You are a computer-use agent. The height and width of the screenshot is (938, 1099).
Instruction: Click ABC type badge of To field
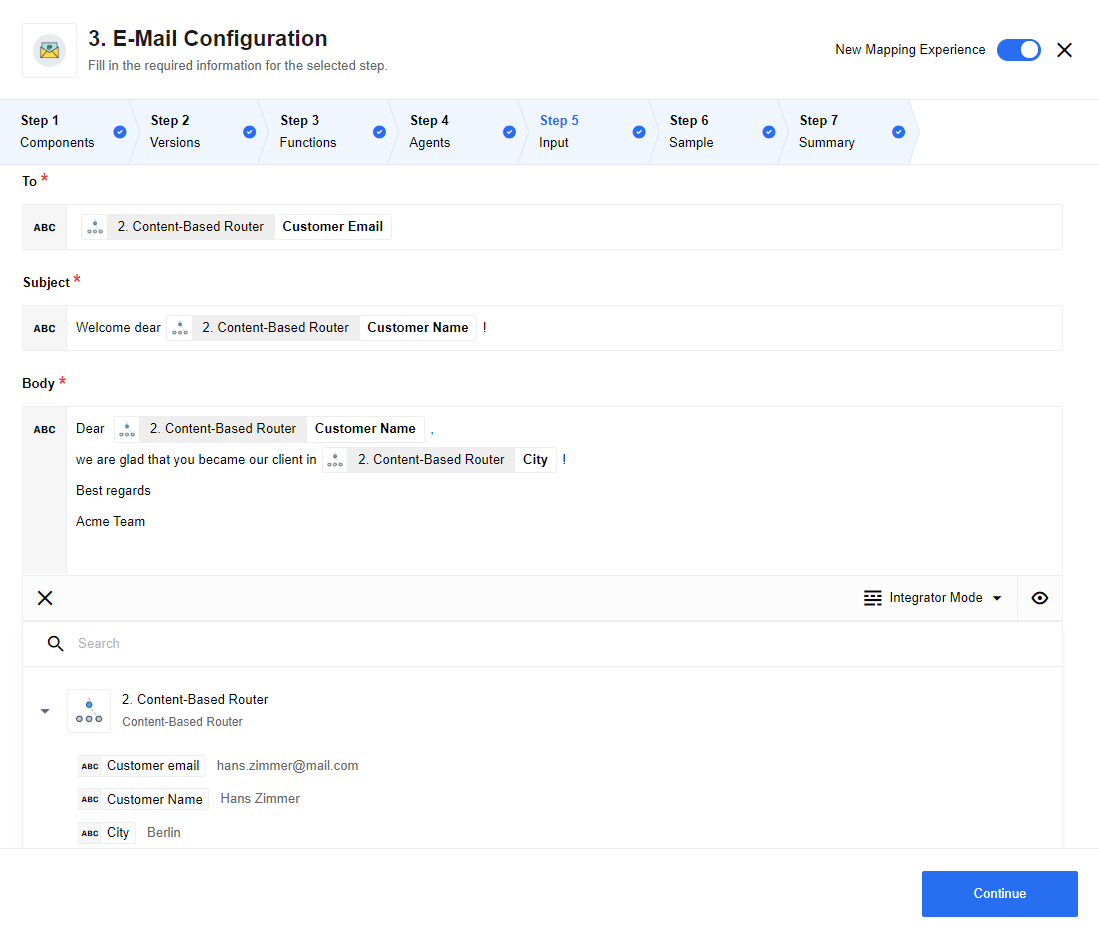[44, 227]
